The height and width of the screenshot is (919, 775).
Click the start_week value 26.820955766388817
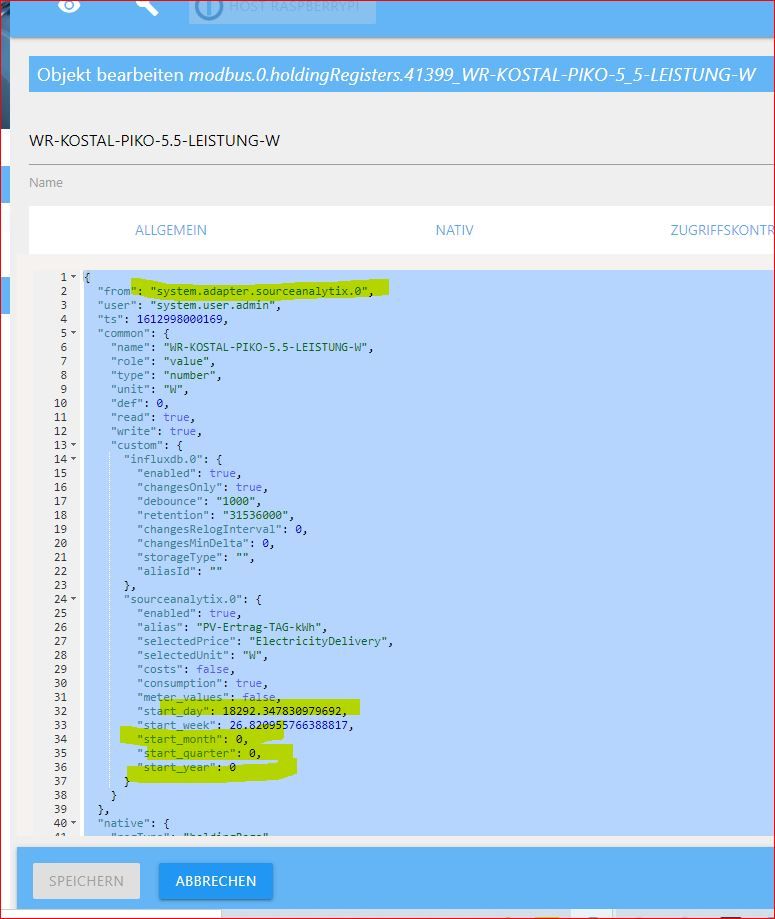(288, 725)
